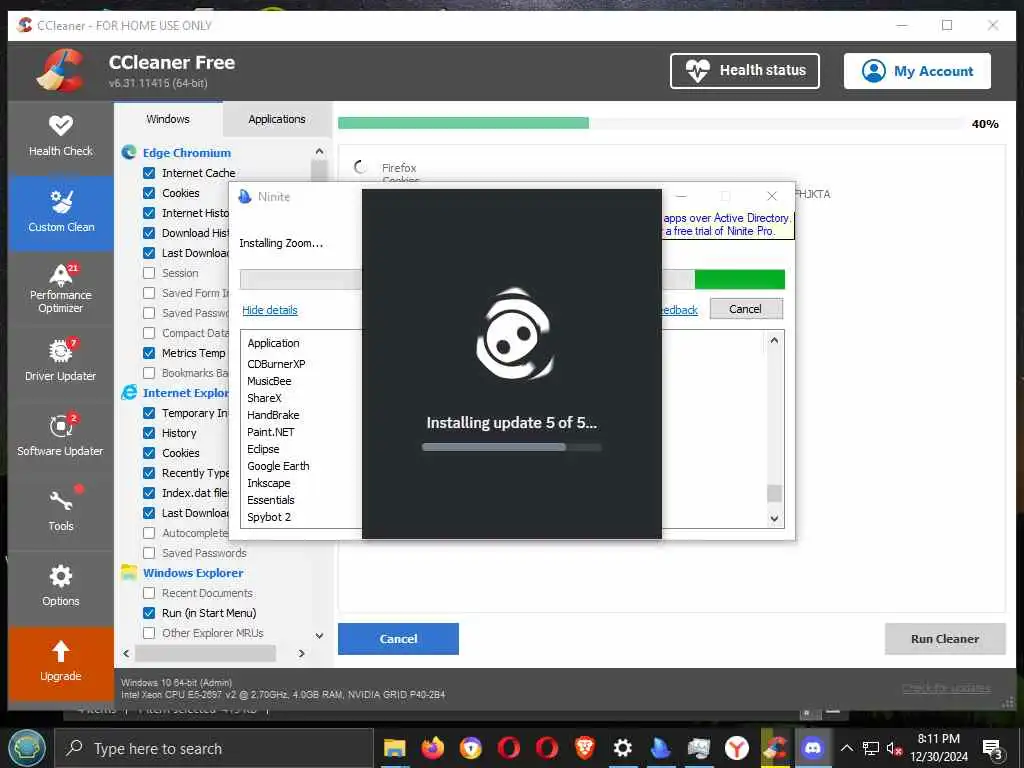Click the Edge Chromium section icon
1024x768 pixels.
point(129,153)
